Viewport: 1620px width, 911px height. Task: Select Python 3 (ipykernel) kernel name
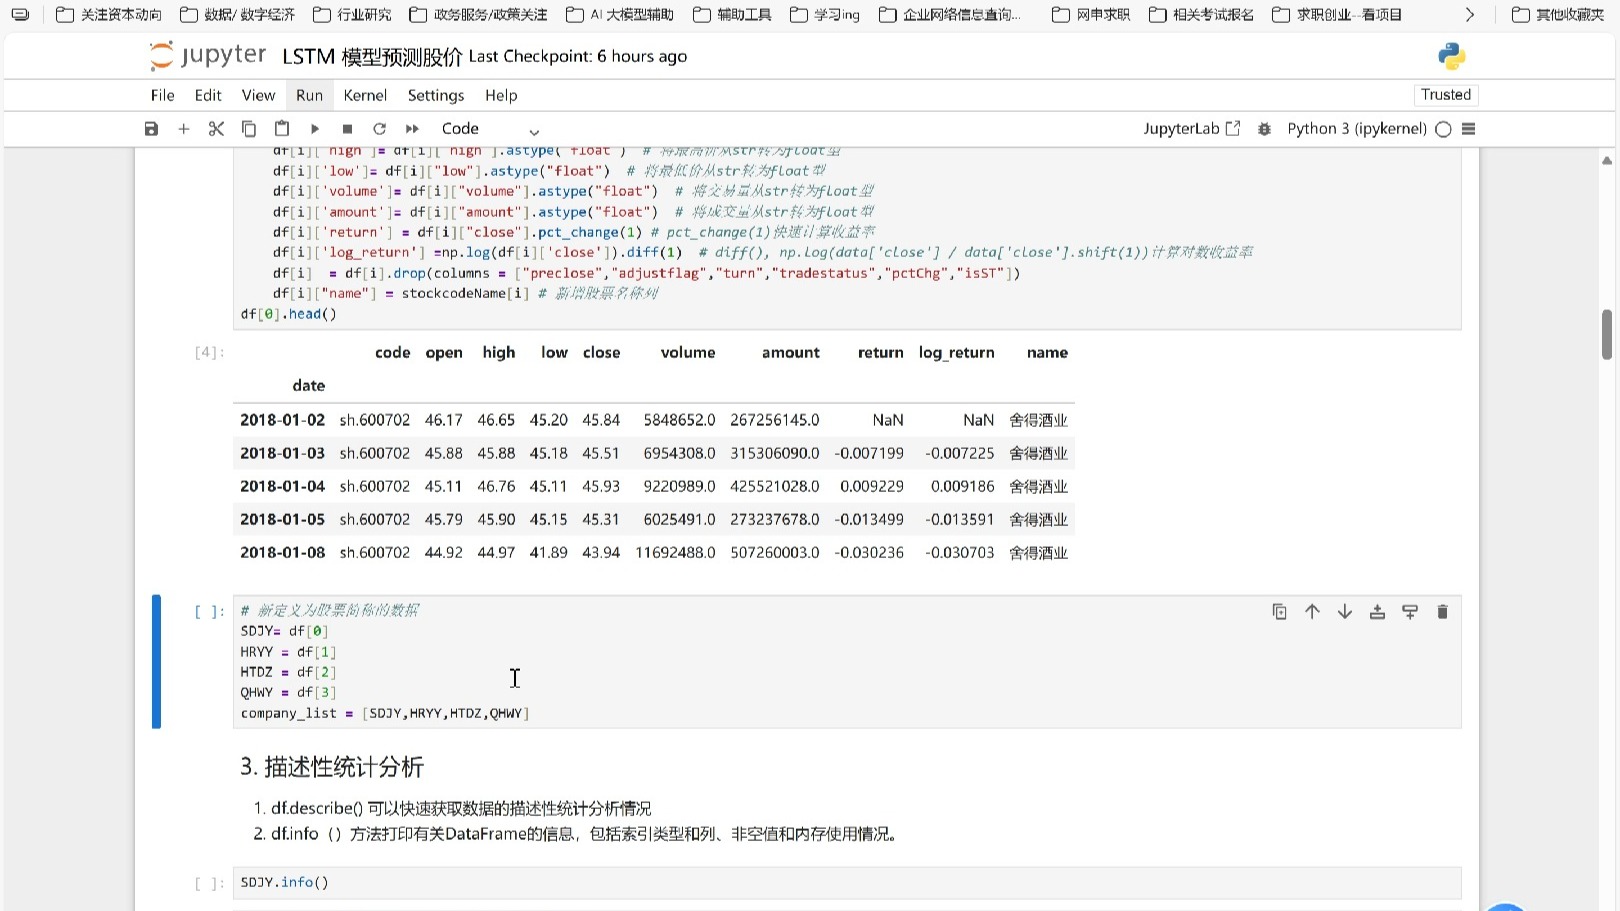coord(1356,128)
